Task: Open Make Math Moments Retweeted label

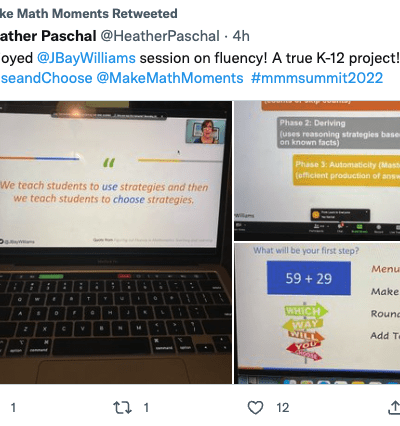Action: pos(88,14)
